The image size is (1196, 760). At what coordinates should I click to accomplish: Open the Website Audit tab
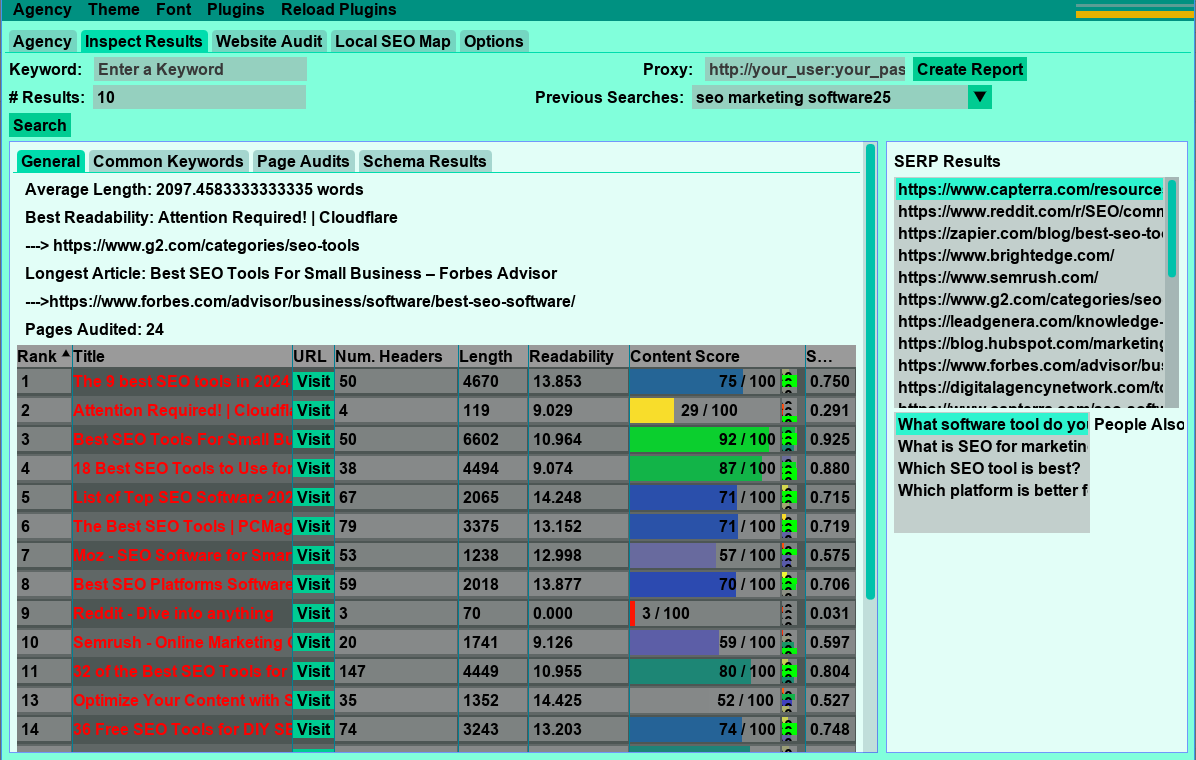[x=269, y=41]
